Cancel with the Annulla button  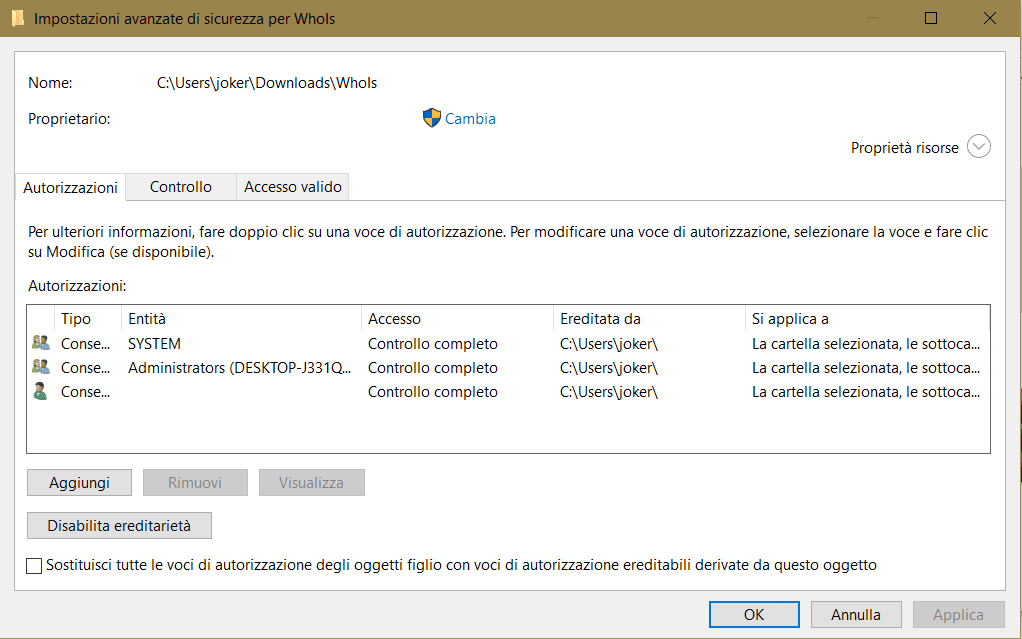[855, 614]
